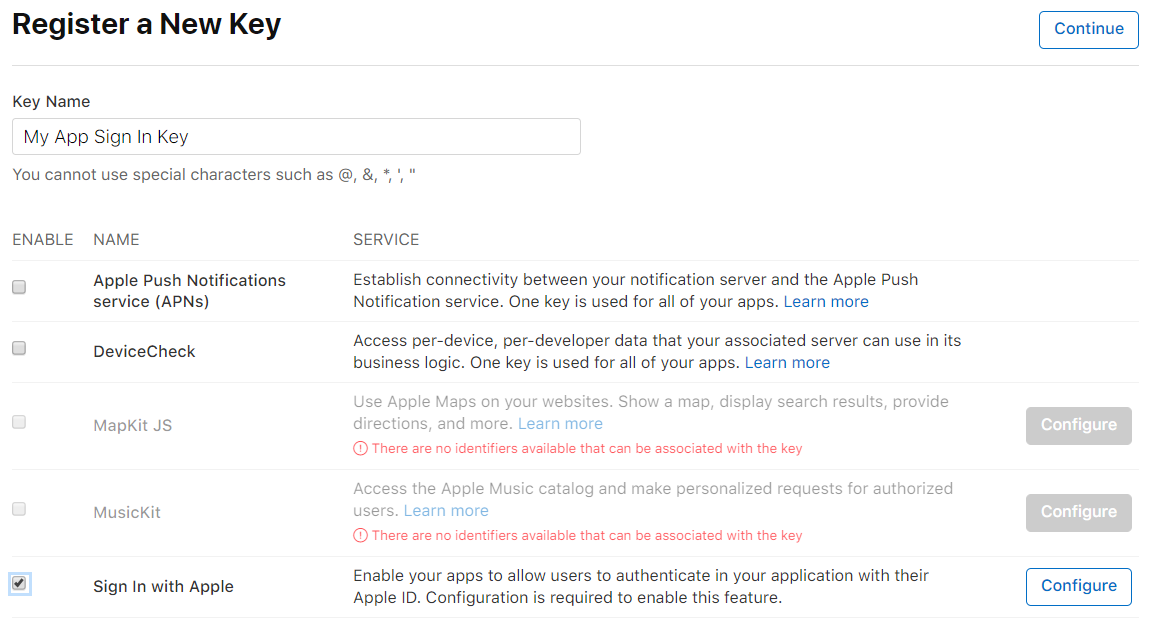Image resolution: width=1150 pixels, height=626 pixels.
Task: Click the SERVICE column header
Action: pyautogui.click(x=386, y=240)
